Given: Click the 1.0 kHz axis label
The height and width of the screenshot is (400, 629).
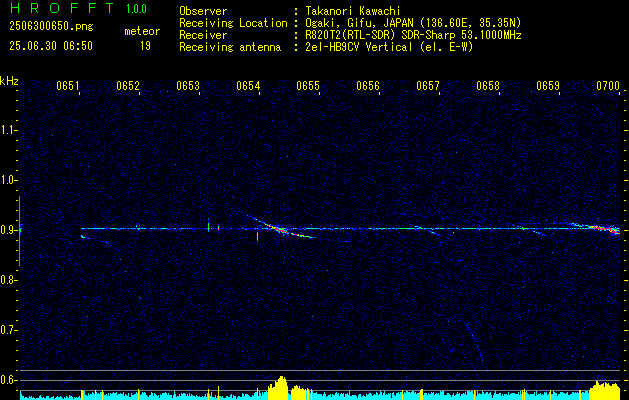Looking at the screenshot, I should (x=7, y=180).
